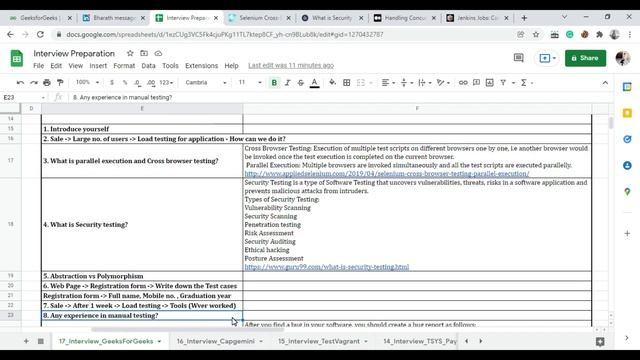The image size is (640, 360).
Task: Decrease decimal places icon
Action: coord(138,83)
